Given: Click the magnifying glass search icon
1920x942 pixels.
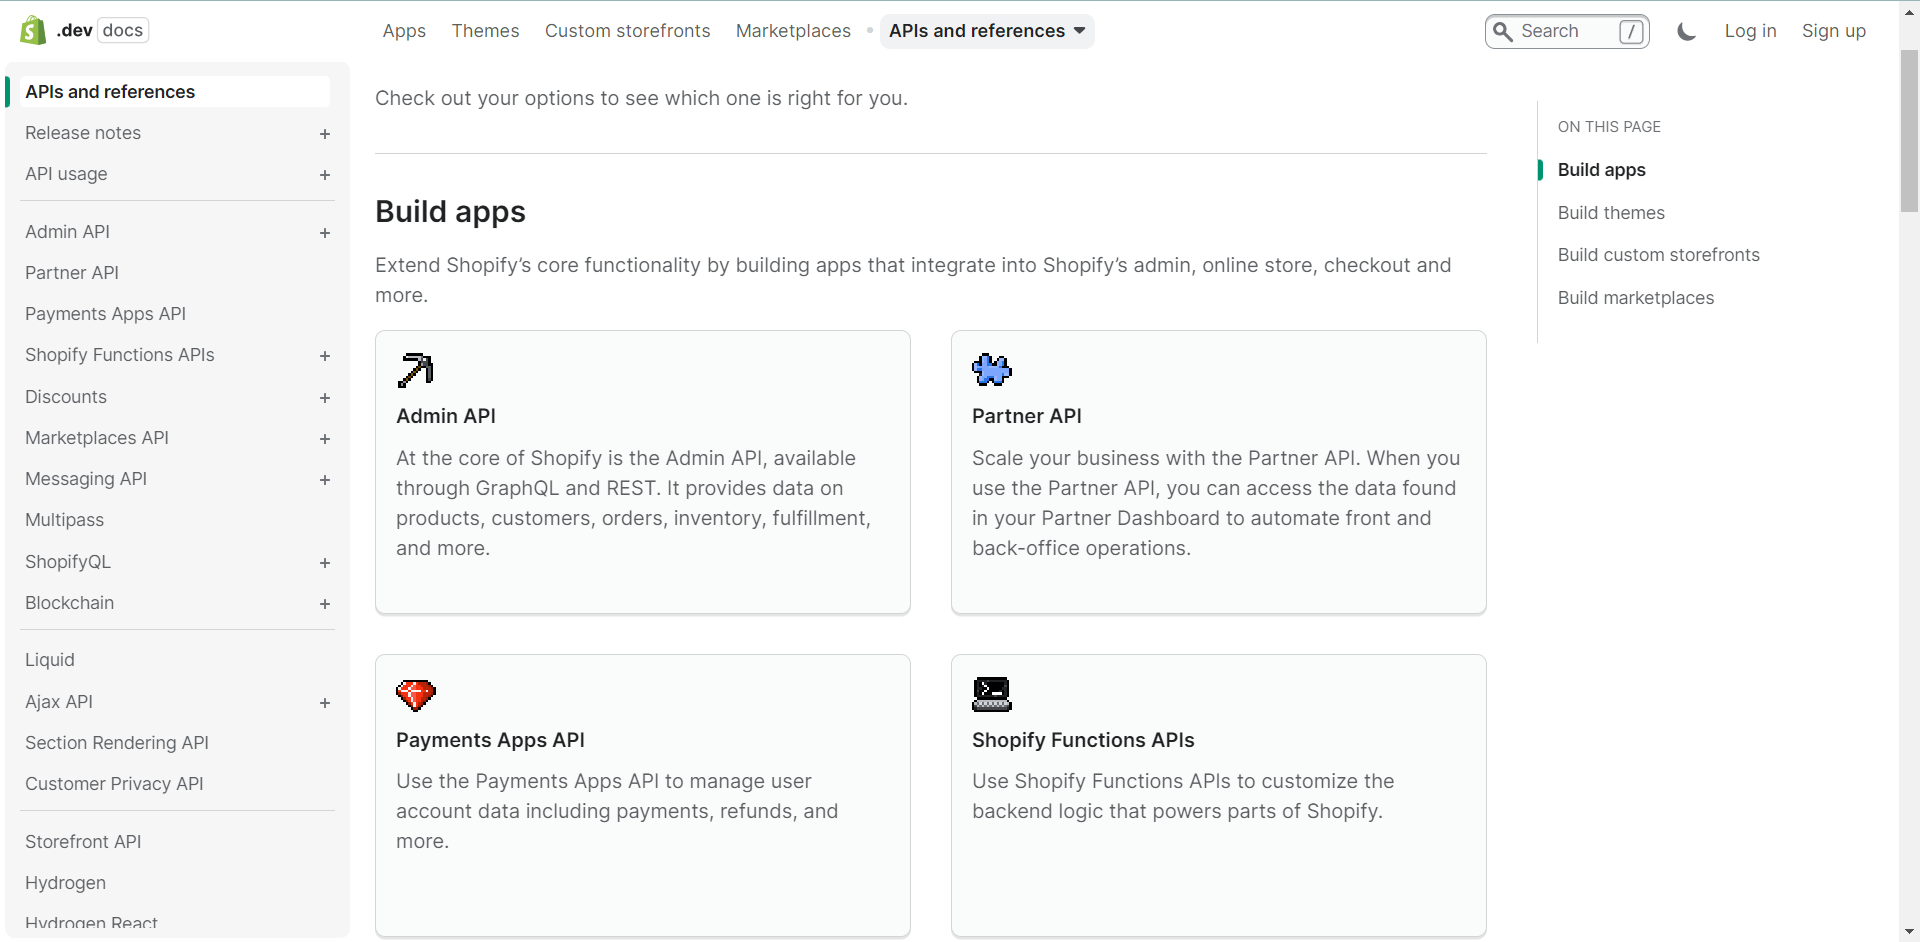Looking at the screenshot, I should tap(1502, 32).
